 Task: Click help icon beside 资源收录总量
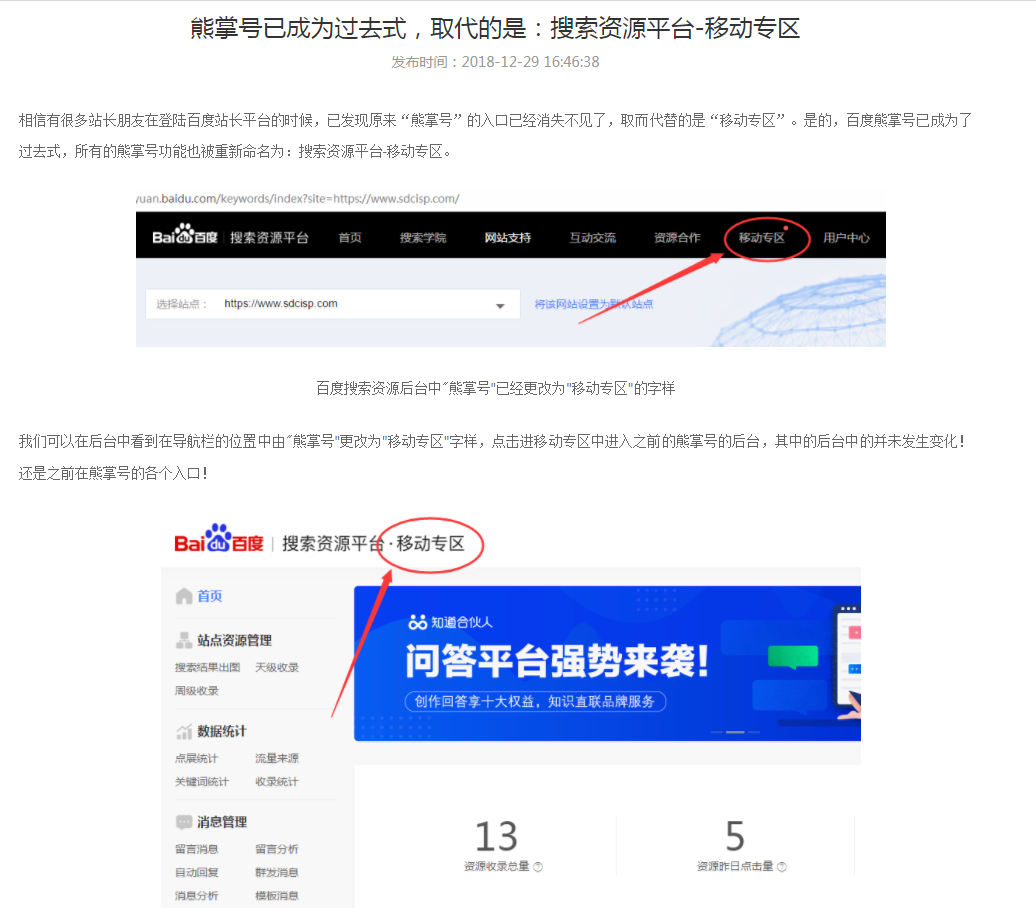[x=538, y=867]
